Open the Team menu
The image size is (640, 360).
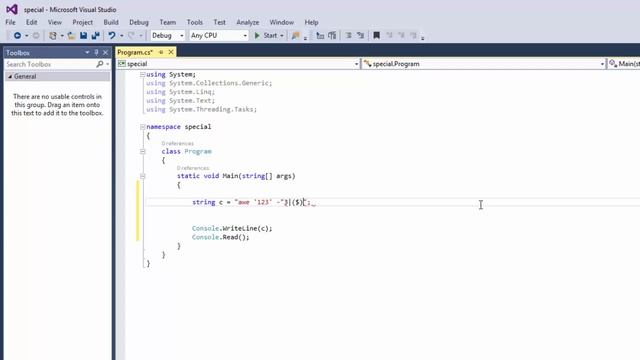[168, 22]
